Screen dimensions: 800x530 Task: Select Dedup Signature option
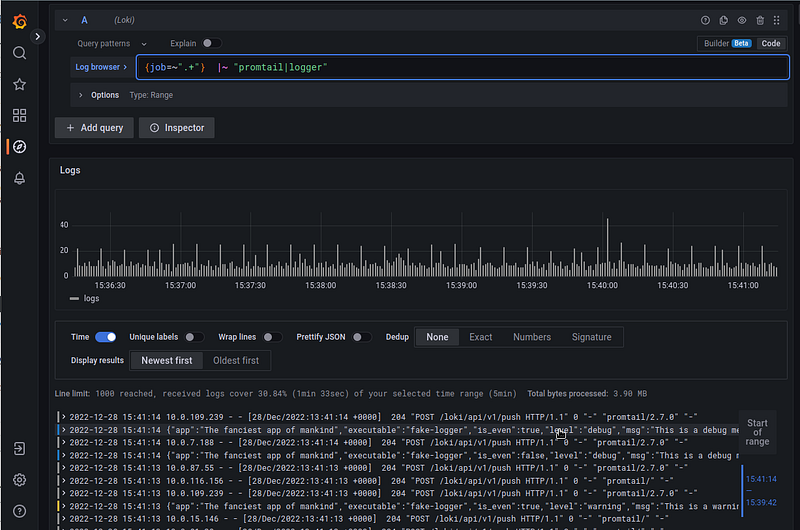(x=591, y=337)
